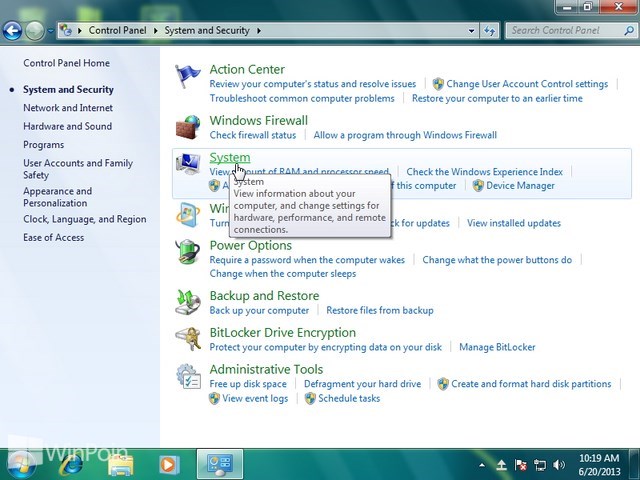The height and width of the screenshot is (480, 640).
Task: Open Windows Explorer folder on taskbar
Action: [x=120, y=465]
